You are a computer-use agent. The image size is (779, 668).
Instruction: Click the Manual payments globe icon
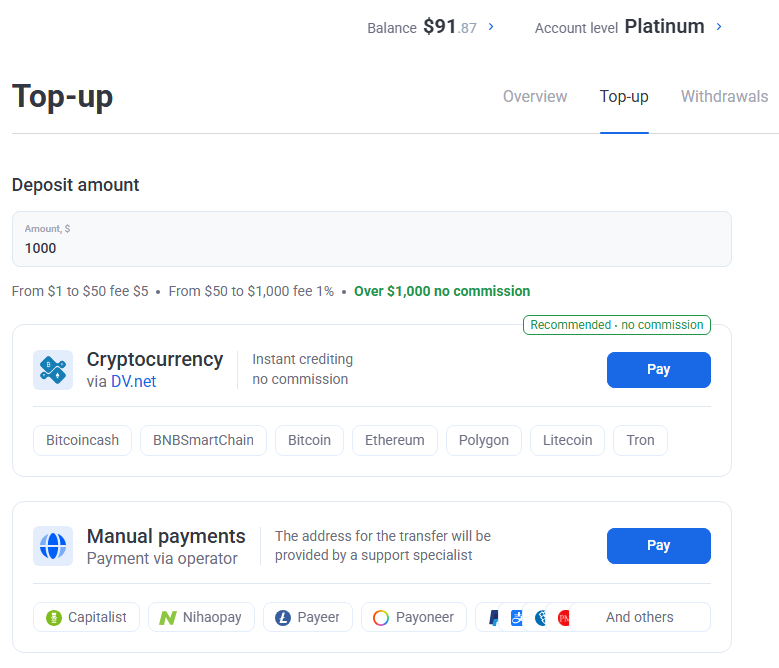53,546
